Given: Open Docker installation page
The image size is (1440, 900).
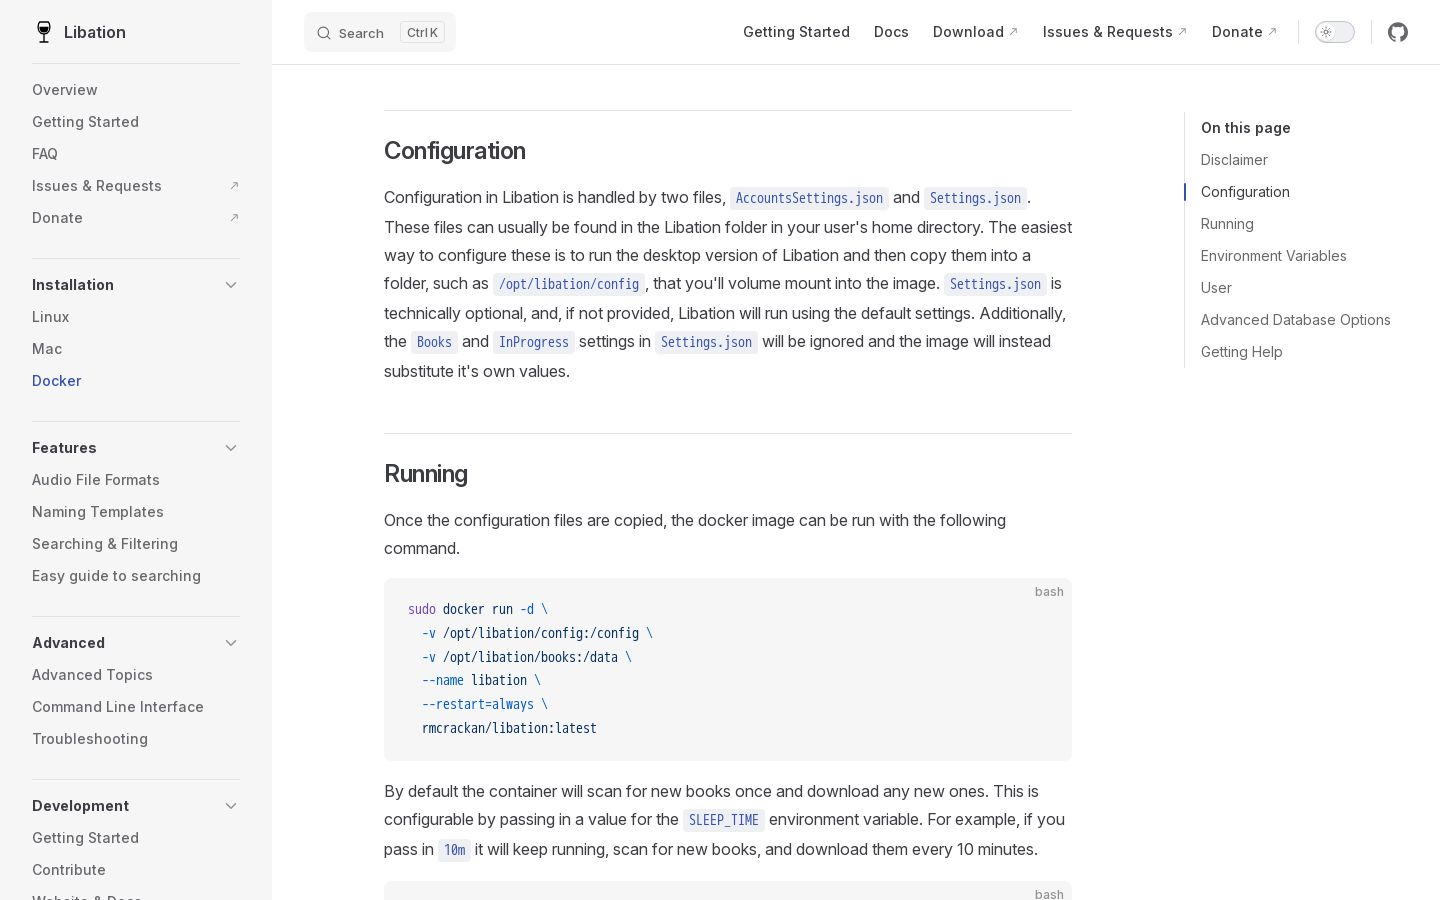Looking at the screenshot, I should click(56, 381).
